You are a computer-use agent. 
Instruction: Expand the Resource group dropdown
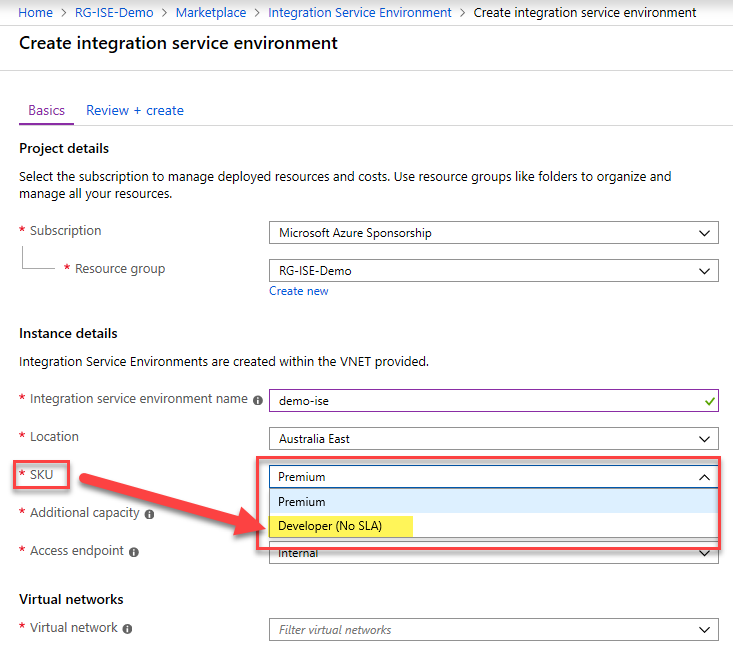(x=493, y=270)
